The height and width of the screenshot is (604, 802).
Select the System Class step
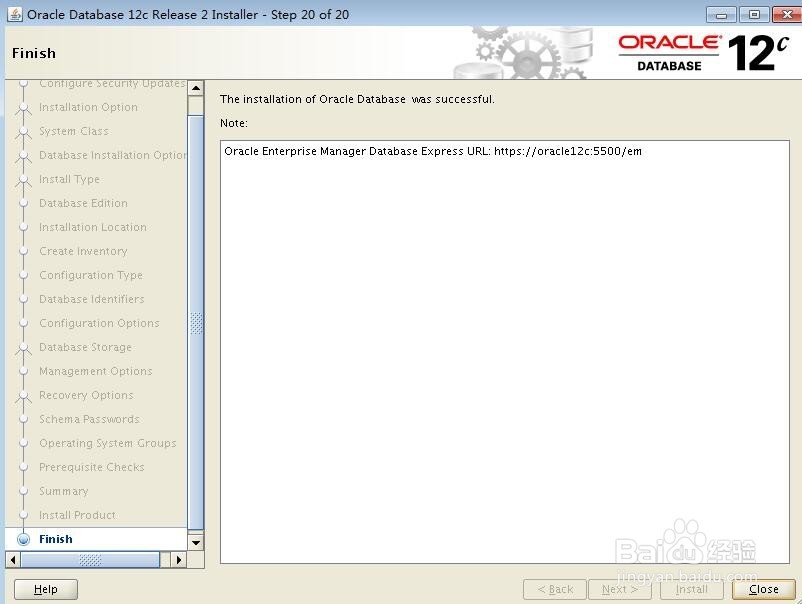pyautogui.click(x=74, y=130)
